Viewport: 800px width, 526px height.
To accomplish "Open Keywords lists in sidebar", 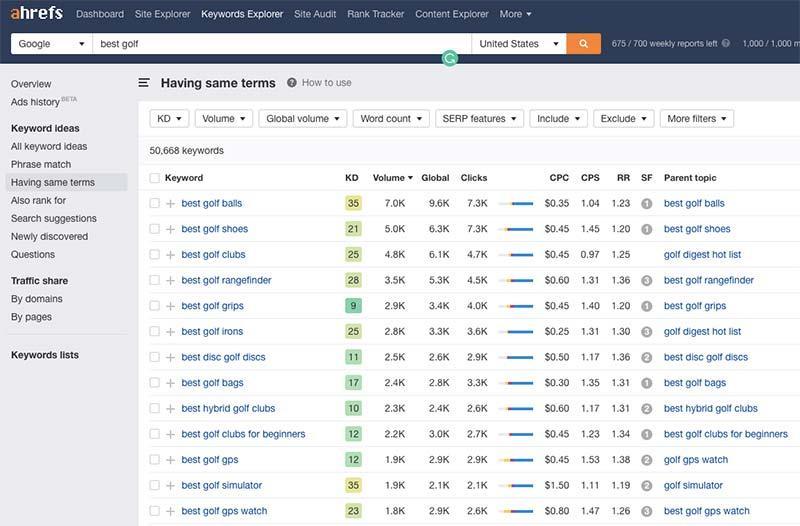I will 45,355.
